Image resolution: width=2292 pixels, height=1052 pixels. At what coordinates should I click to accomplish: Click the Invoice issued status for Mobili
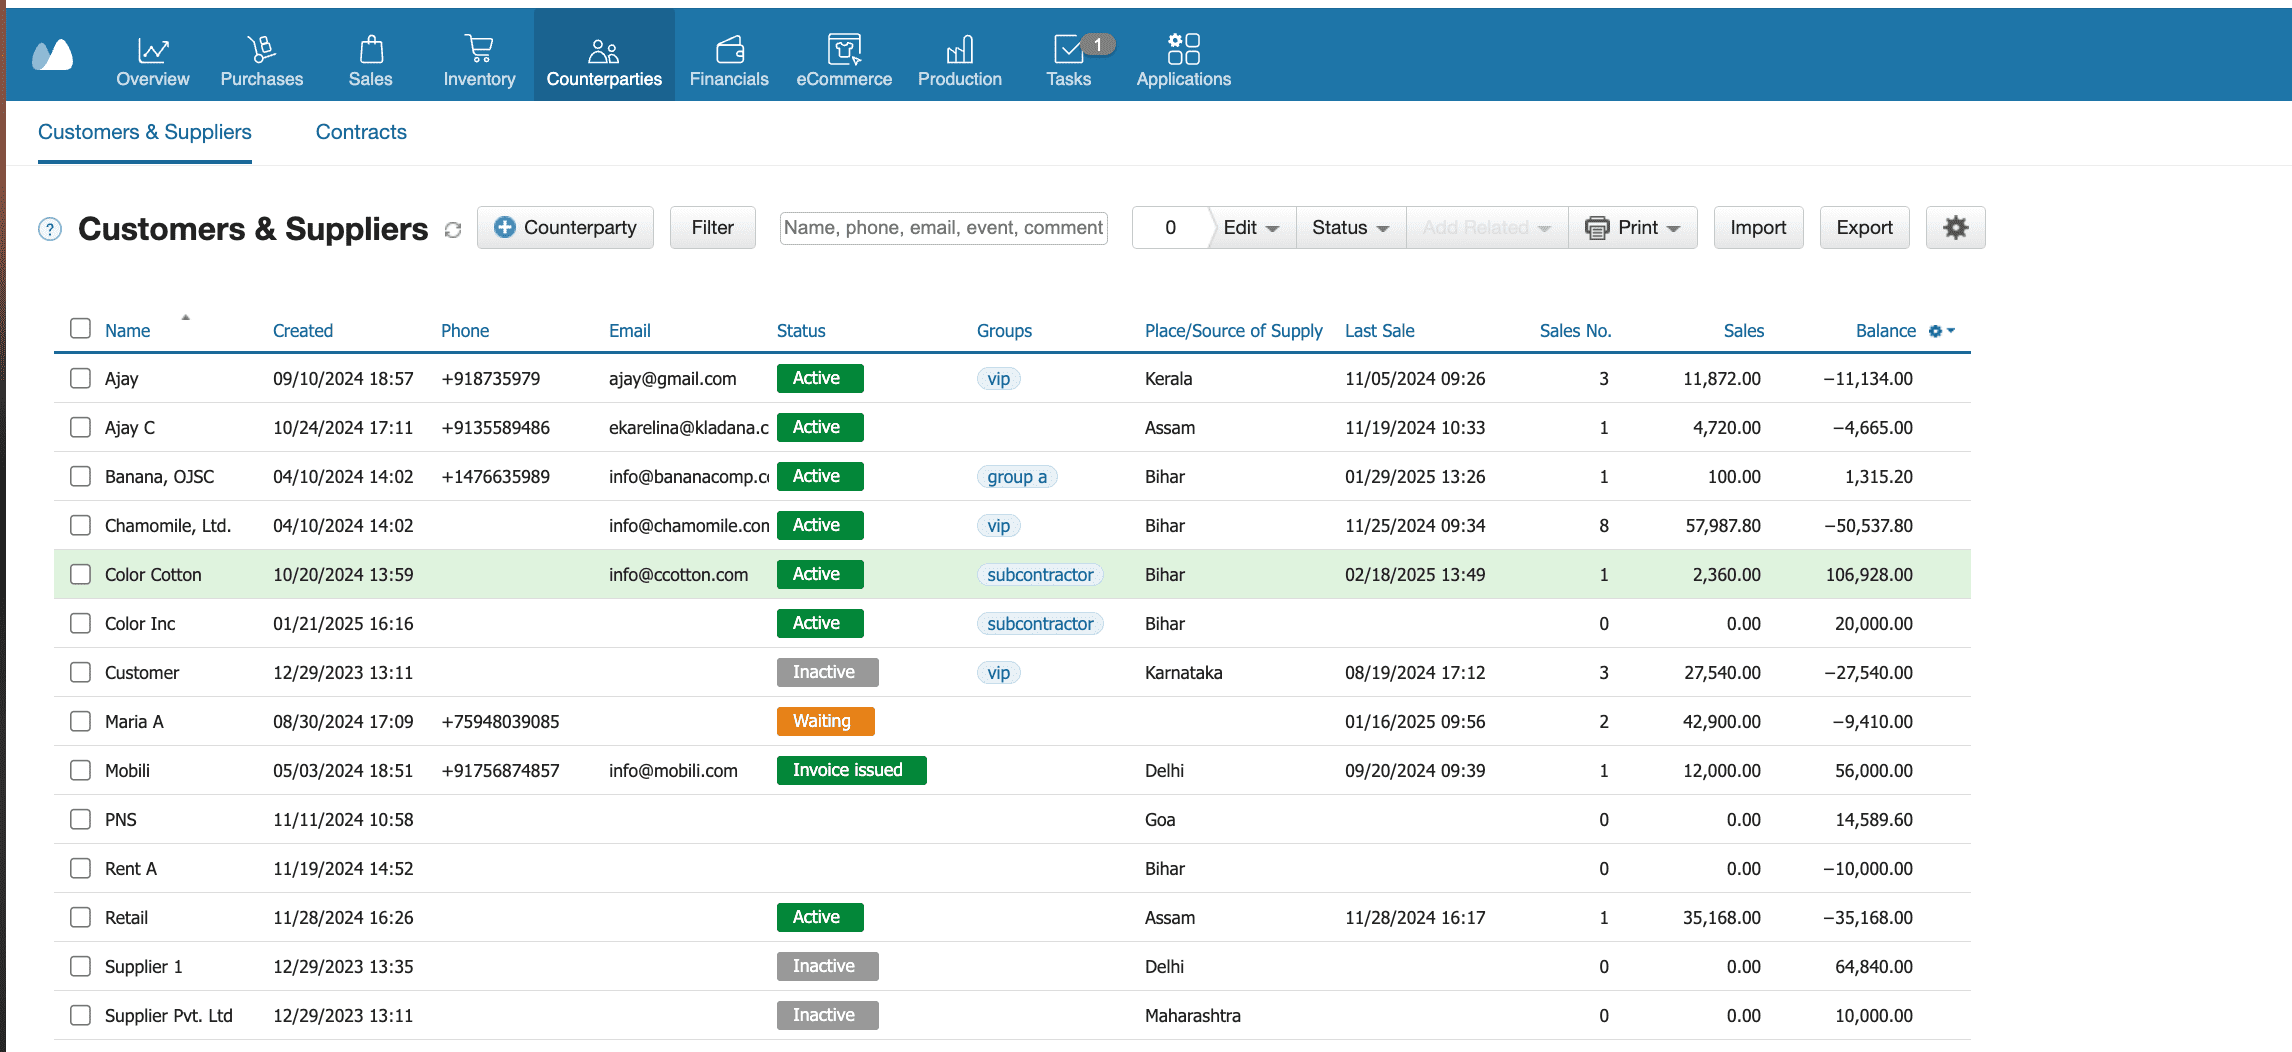pos(851,770)
